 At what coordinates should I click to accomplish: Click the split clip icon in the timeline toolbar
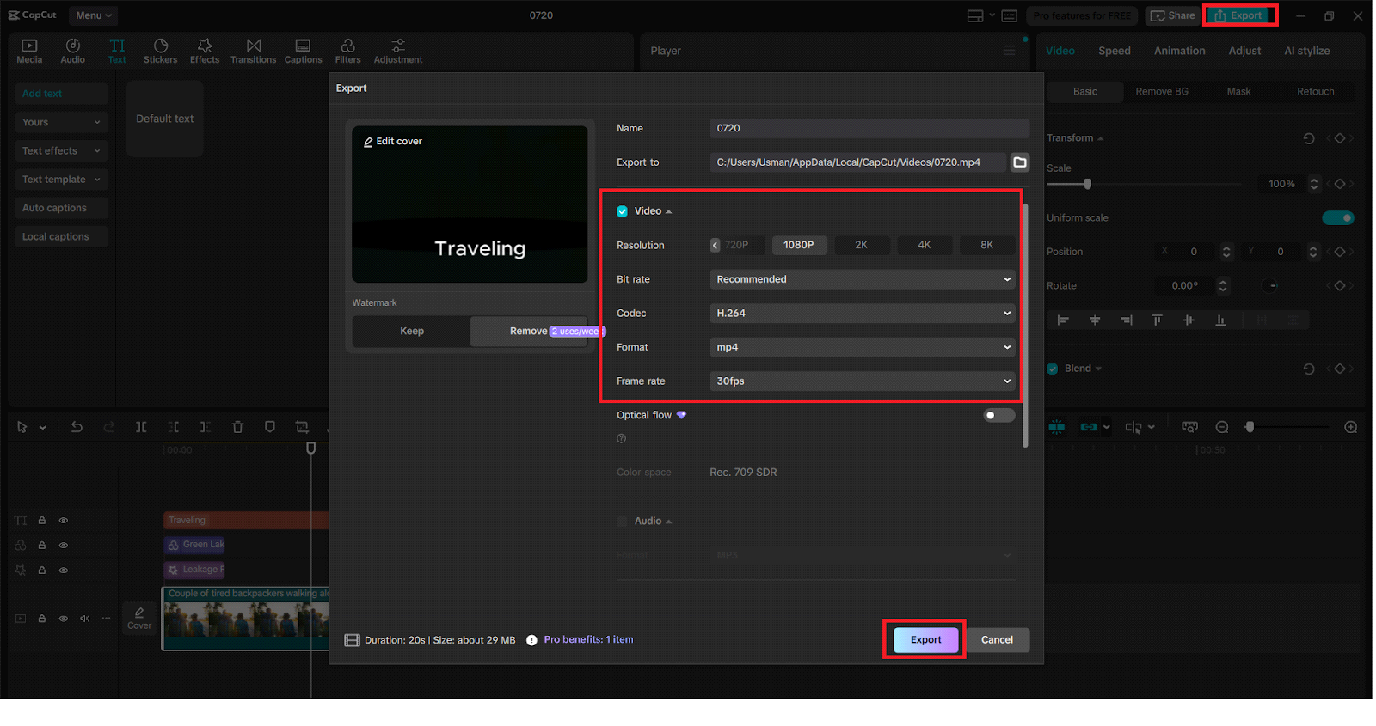pos(141,427)
